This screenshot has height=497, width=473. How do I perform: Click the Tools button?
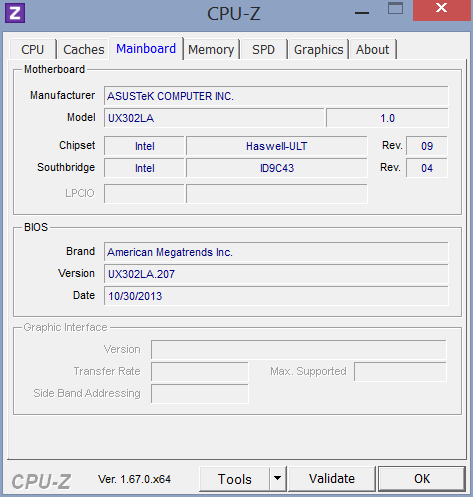tap(234, 479)
